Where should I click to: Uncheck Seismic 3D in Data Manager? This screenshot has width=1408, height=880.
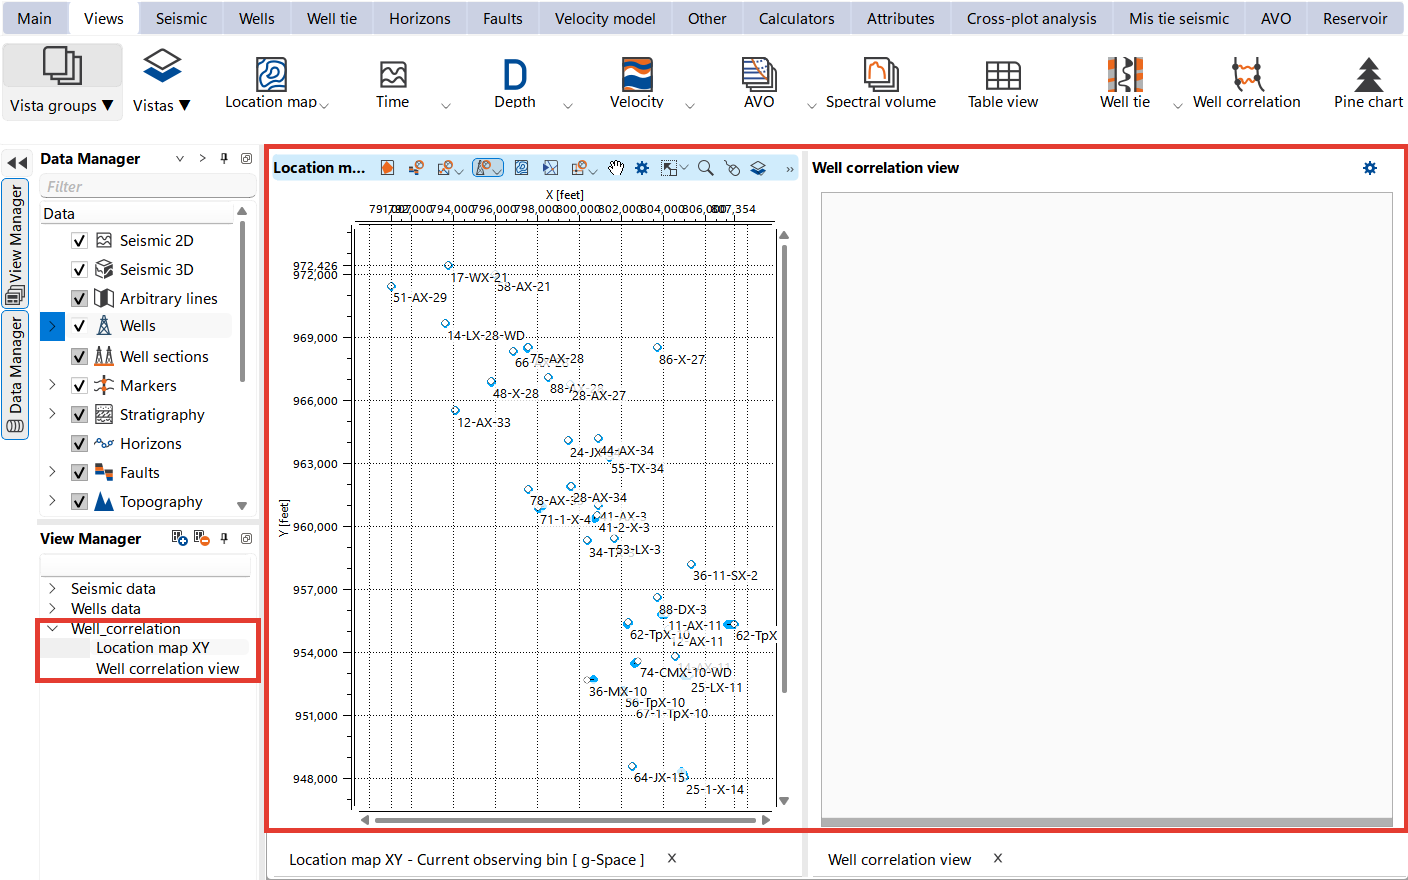(78, 269)
